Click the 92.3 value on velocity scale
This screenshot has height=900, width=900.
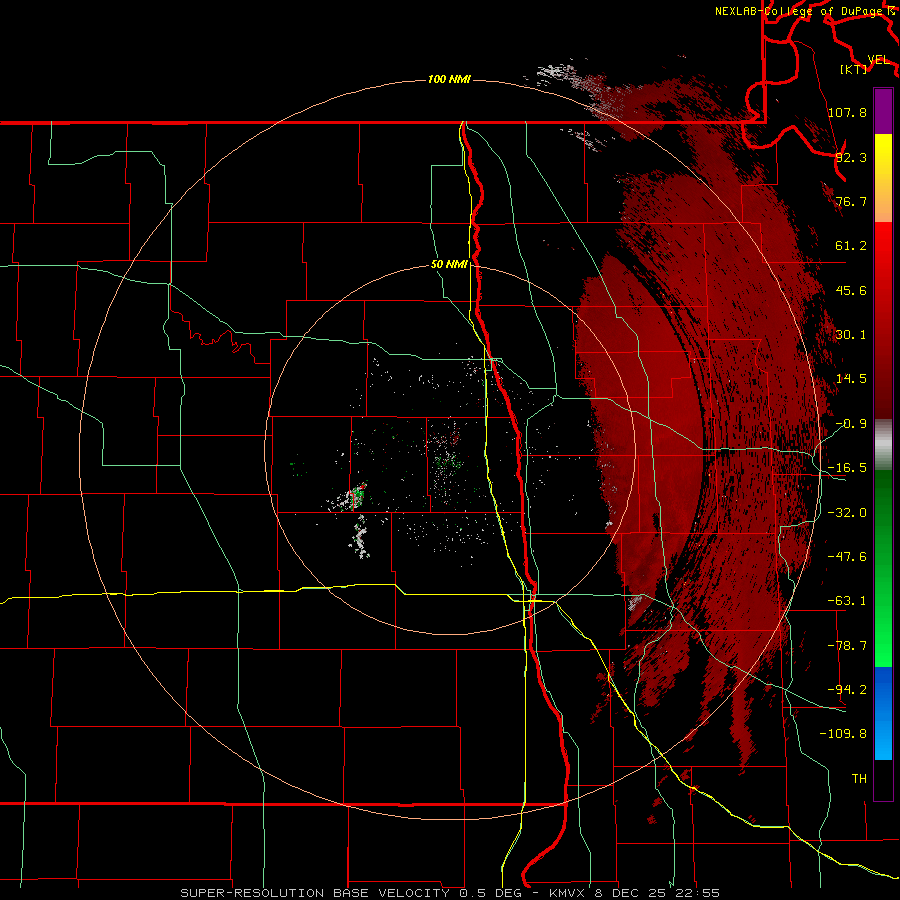(x=851, y=157)
